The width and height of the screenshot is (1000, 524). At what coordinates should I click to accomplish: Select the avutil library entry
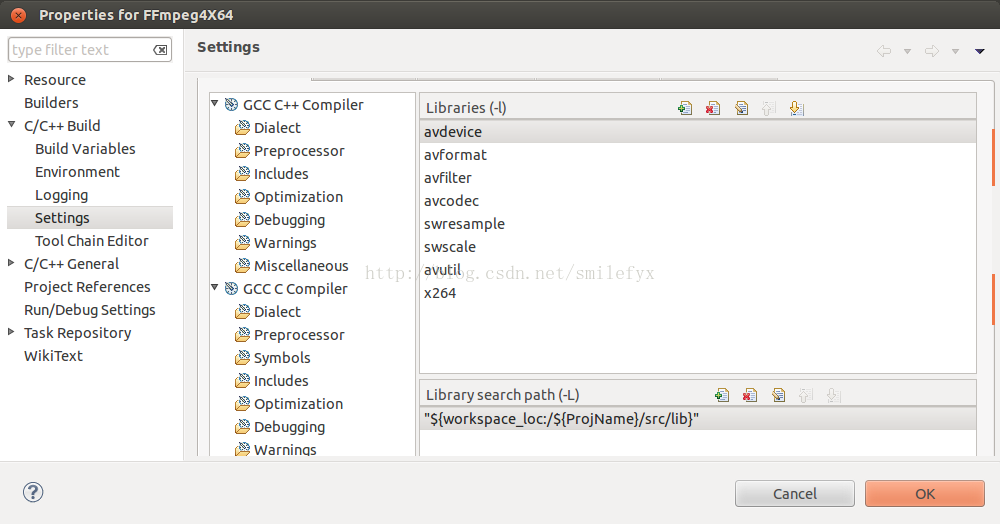(x=698, y=270)
